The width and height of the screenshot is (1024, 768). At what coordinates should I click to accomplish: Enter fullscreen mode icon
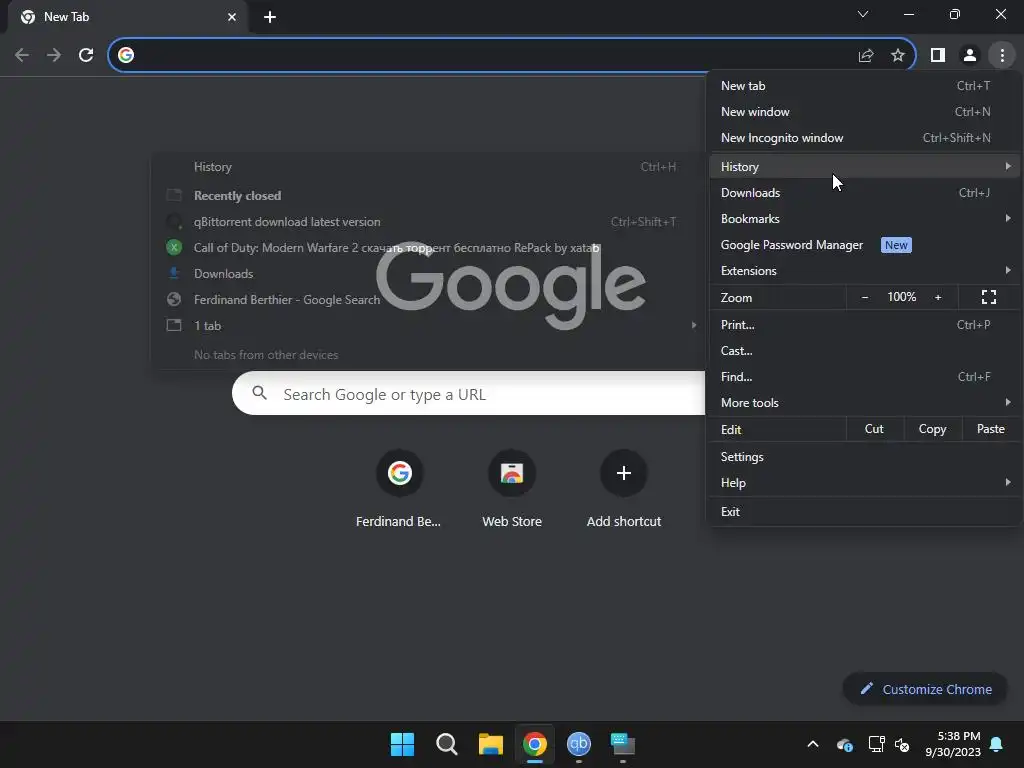[989, 297]
